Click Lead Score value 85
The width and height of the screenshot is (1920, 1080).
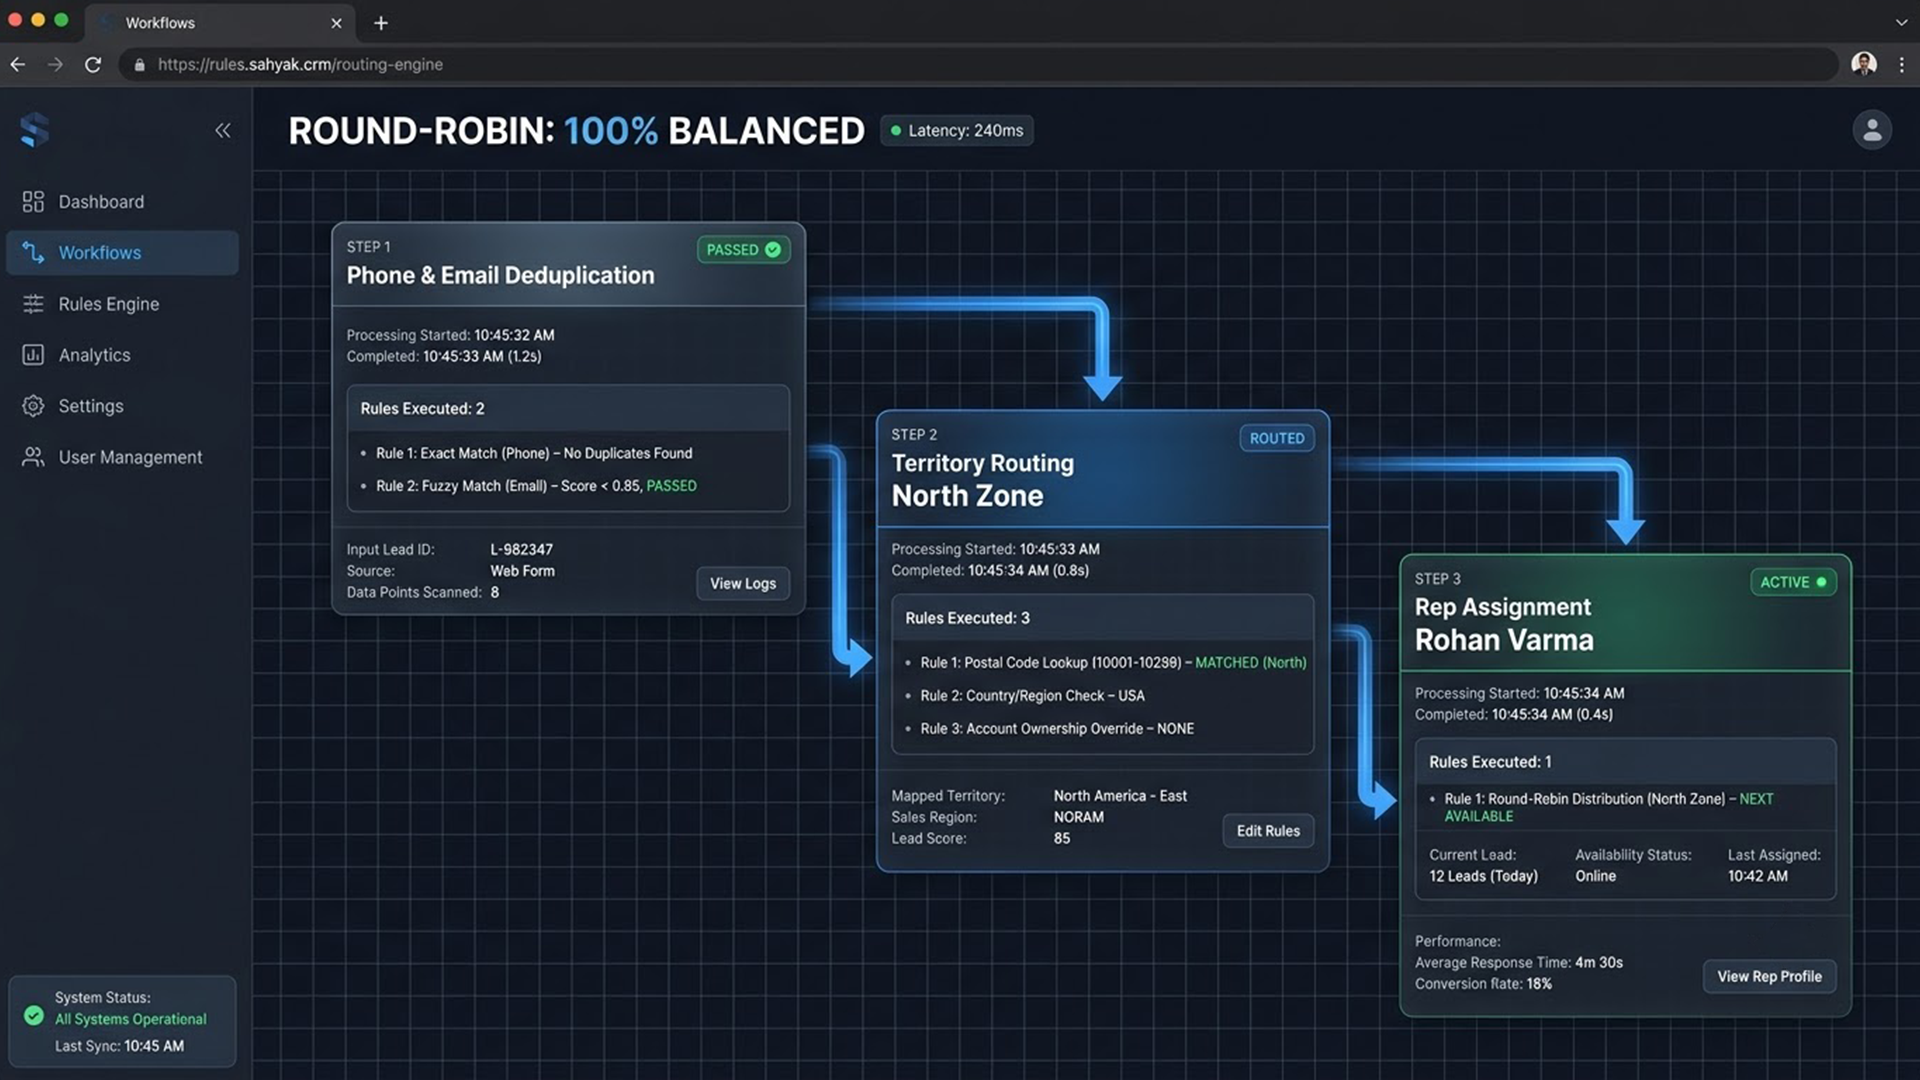[1062, 839]
